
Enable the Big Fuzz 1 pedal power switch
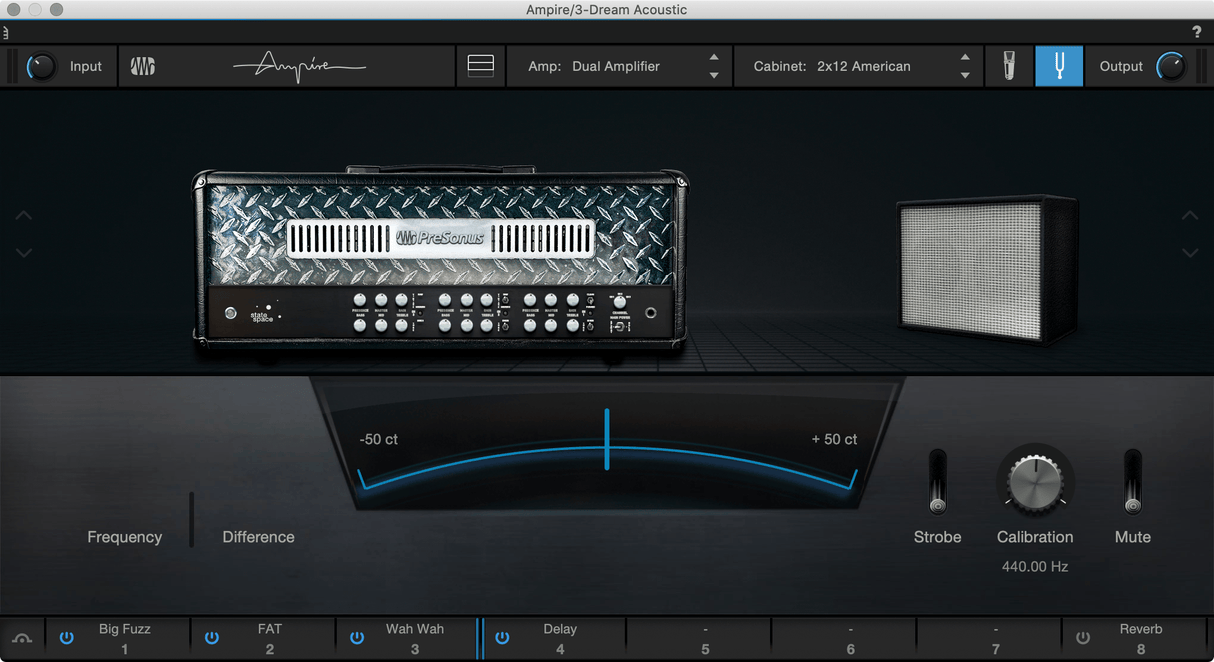click(x=66, y=637)
